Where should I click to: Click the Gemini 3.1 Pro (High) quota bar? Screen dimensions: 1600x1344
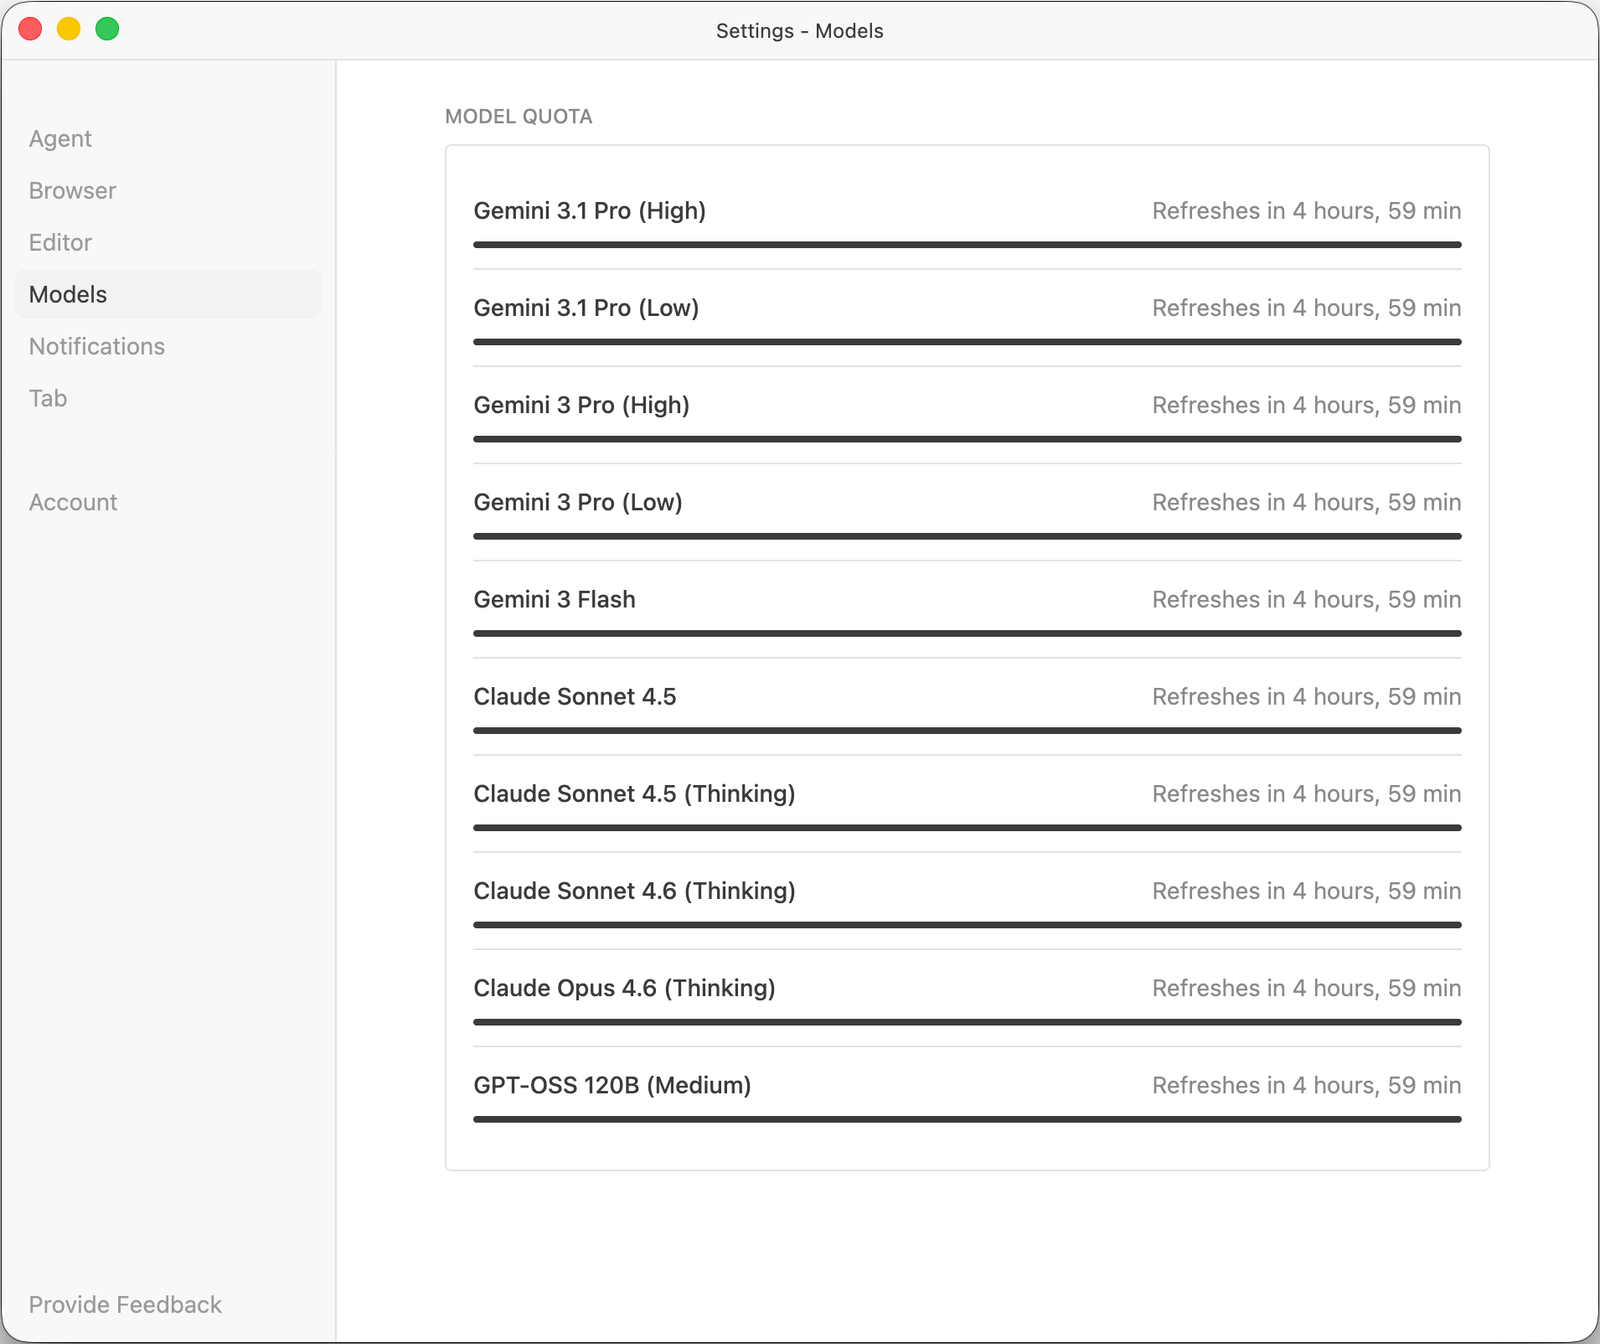pos(967,245)
